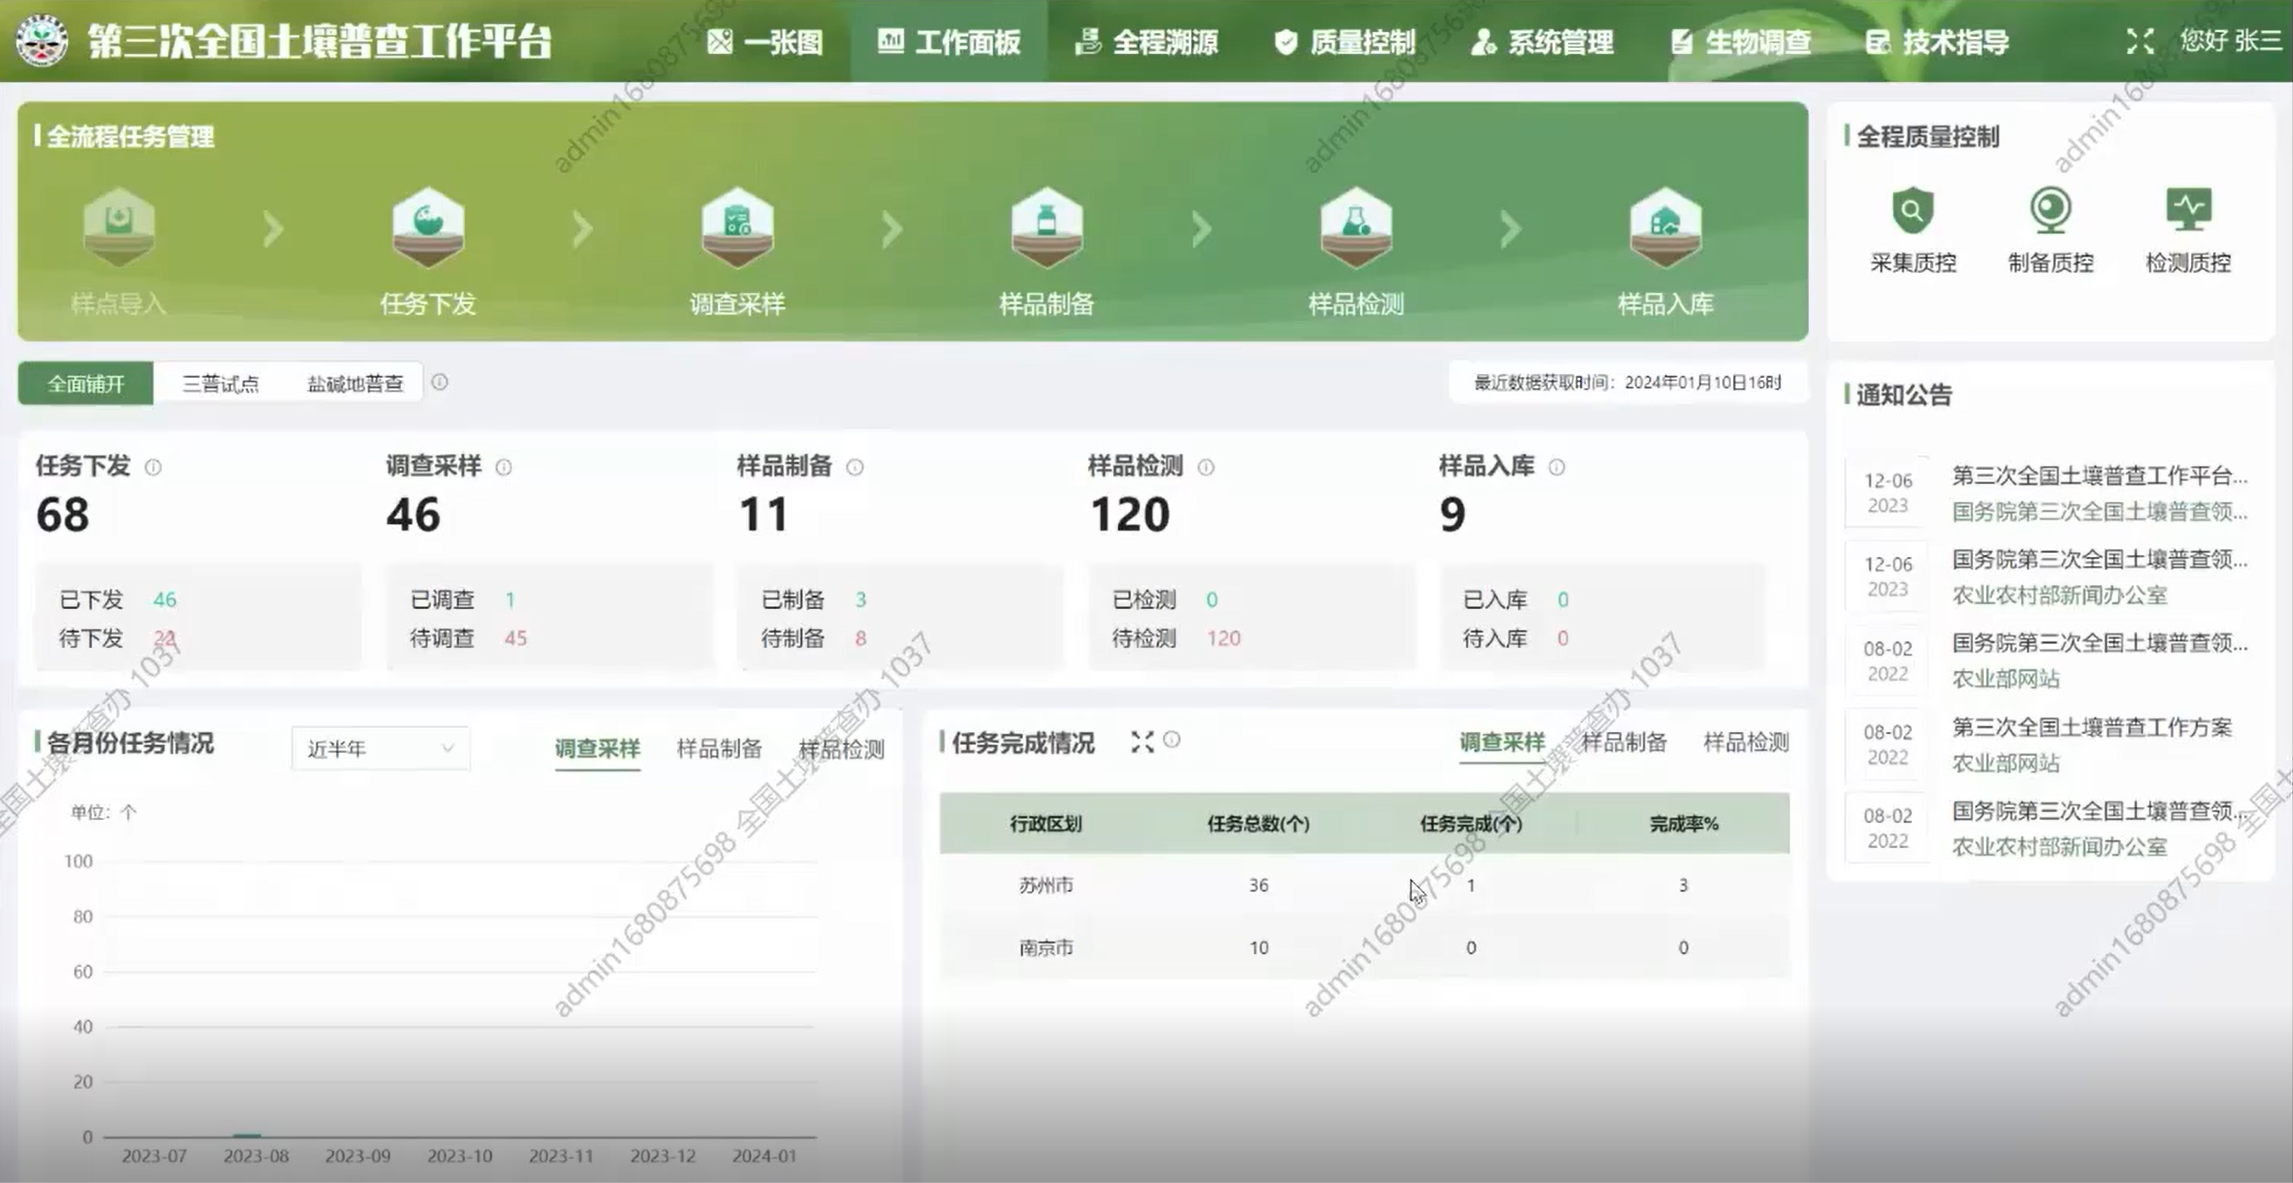Open the 质量控制 navigation menu
The height and width of the screenshot is (1183, 2293).
click(1344, 42)
